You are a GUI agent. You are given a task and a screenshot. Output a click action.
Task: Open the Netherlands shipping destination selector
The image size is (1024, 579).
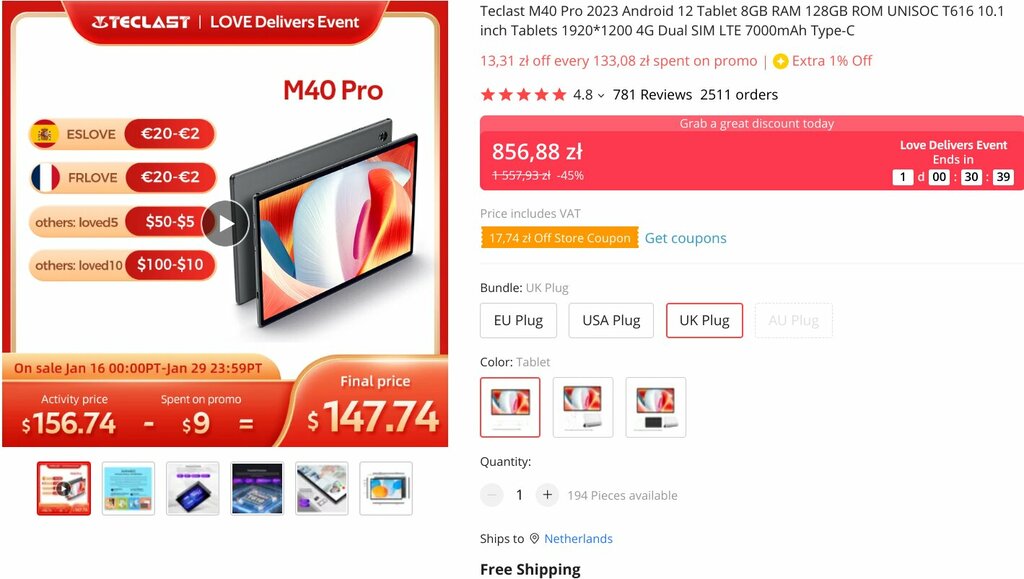pos(579,539)
